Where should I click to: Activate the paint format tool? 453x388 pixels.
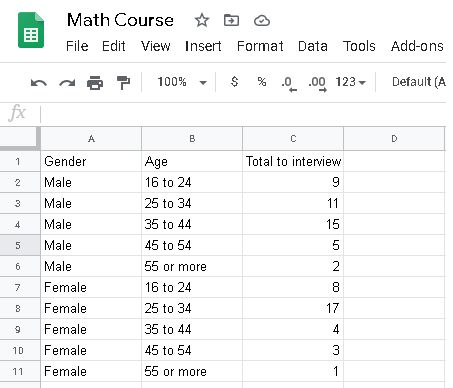[123, 82]
